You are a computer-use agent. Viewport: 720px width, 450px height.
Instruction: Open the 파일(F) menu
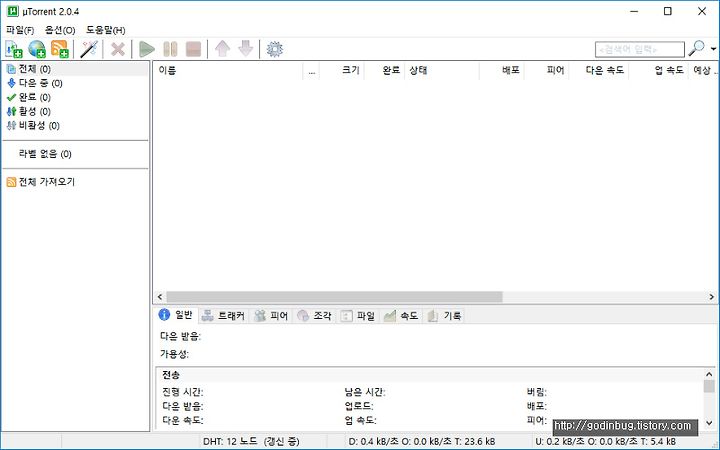click(20, 30)
